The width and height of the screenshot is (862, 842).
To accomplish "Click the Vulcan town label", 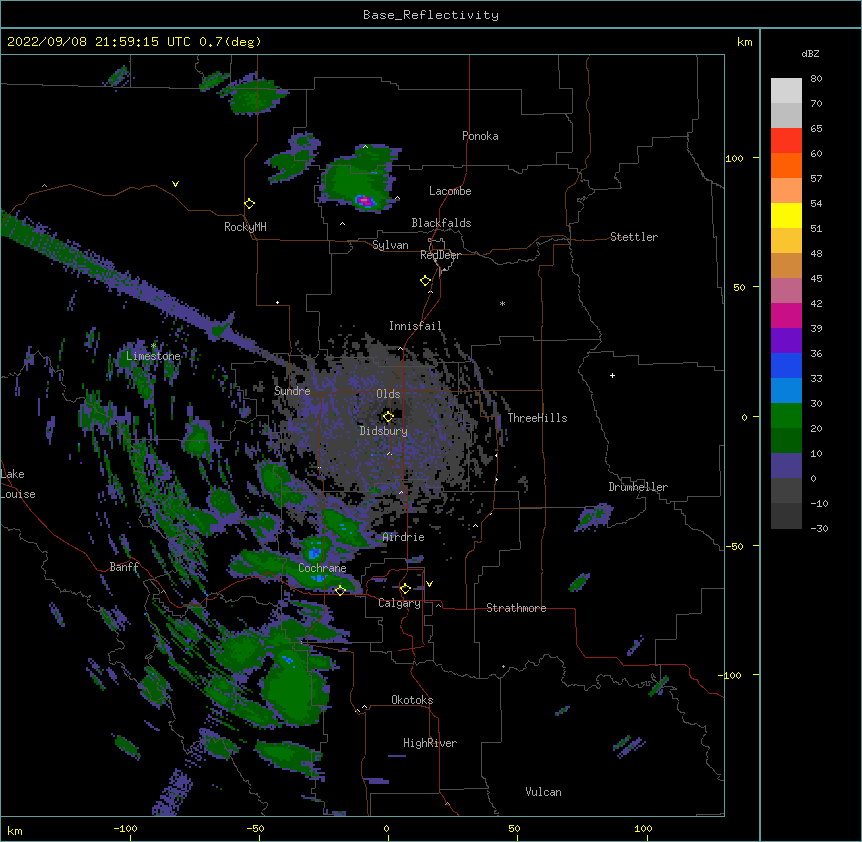I will pos(543,792).
